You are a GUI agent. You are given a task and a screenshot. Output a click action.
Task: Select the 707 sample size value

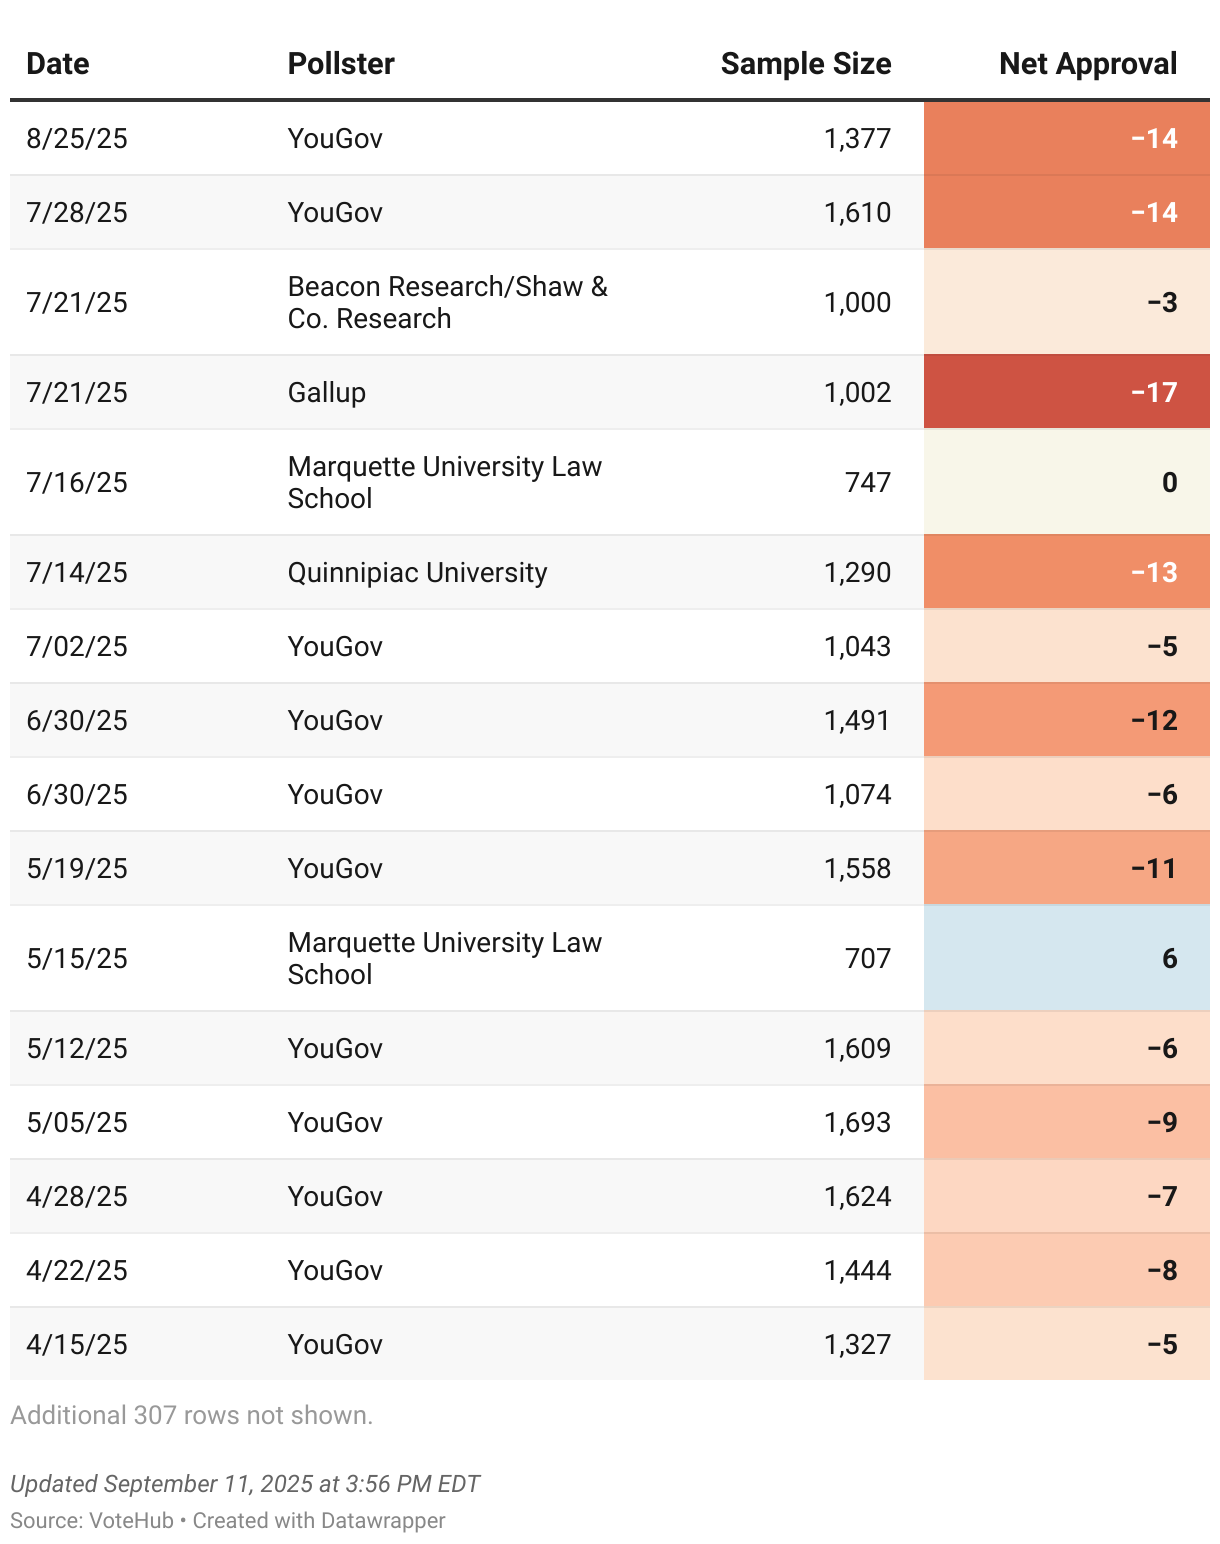[867, 958]
